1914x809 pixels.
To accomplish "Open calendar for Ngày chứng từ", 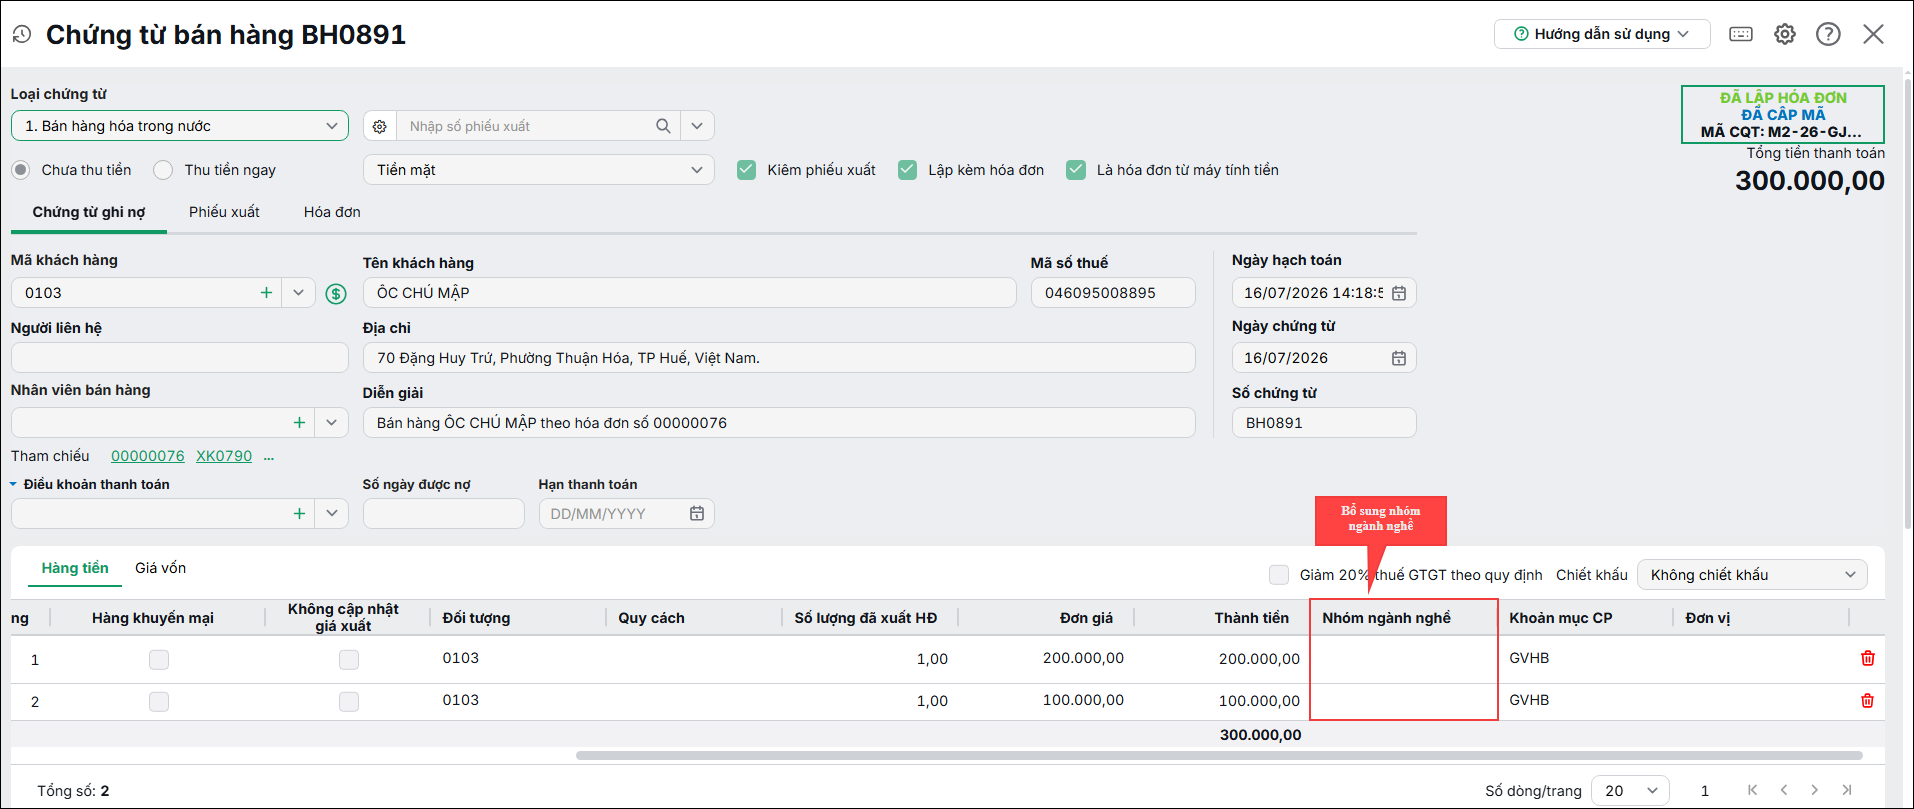I will [1399, 358].
